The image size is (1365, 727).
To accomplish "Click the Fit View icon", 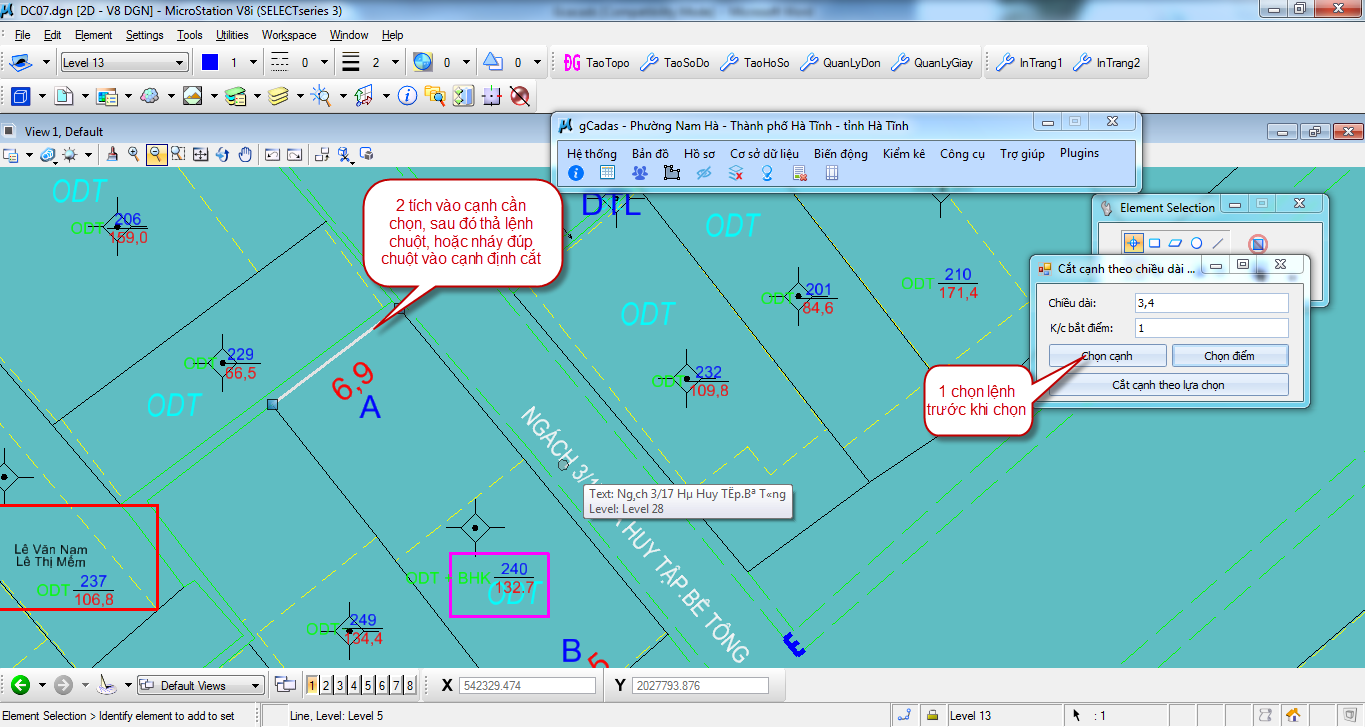I will pyautogui.click(x=201, y=154).
